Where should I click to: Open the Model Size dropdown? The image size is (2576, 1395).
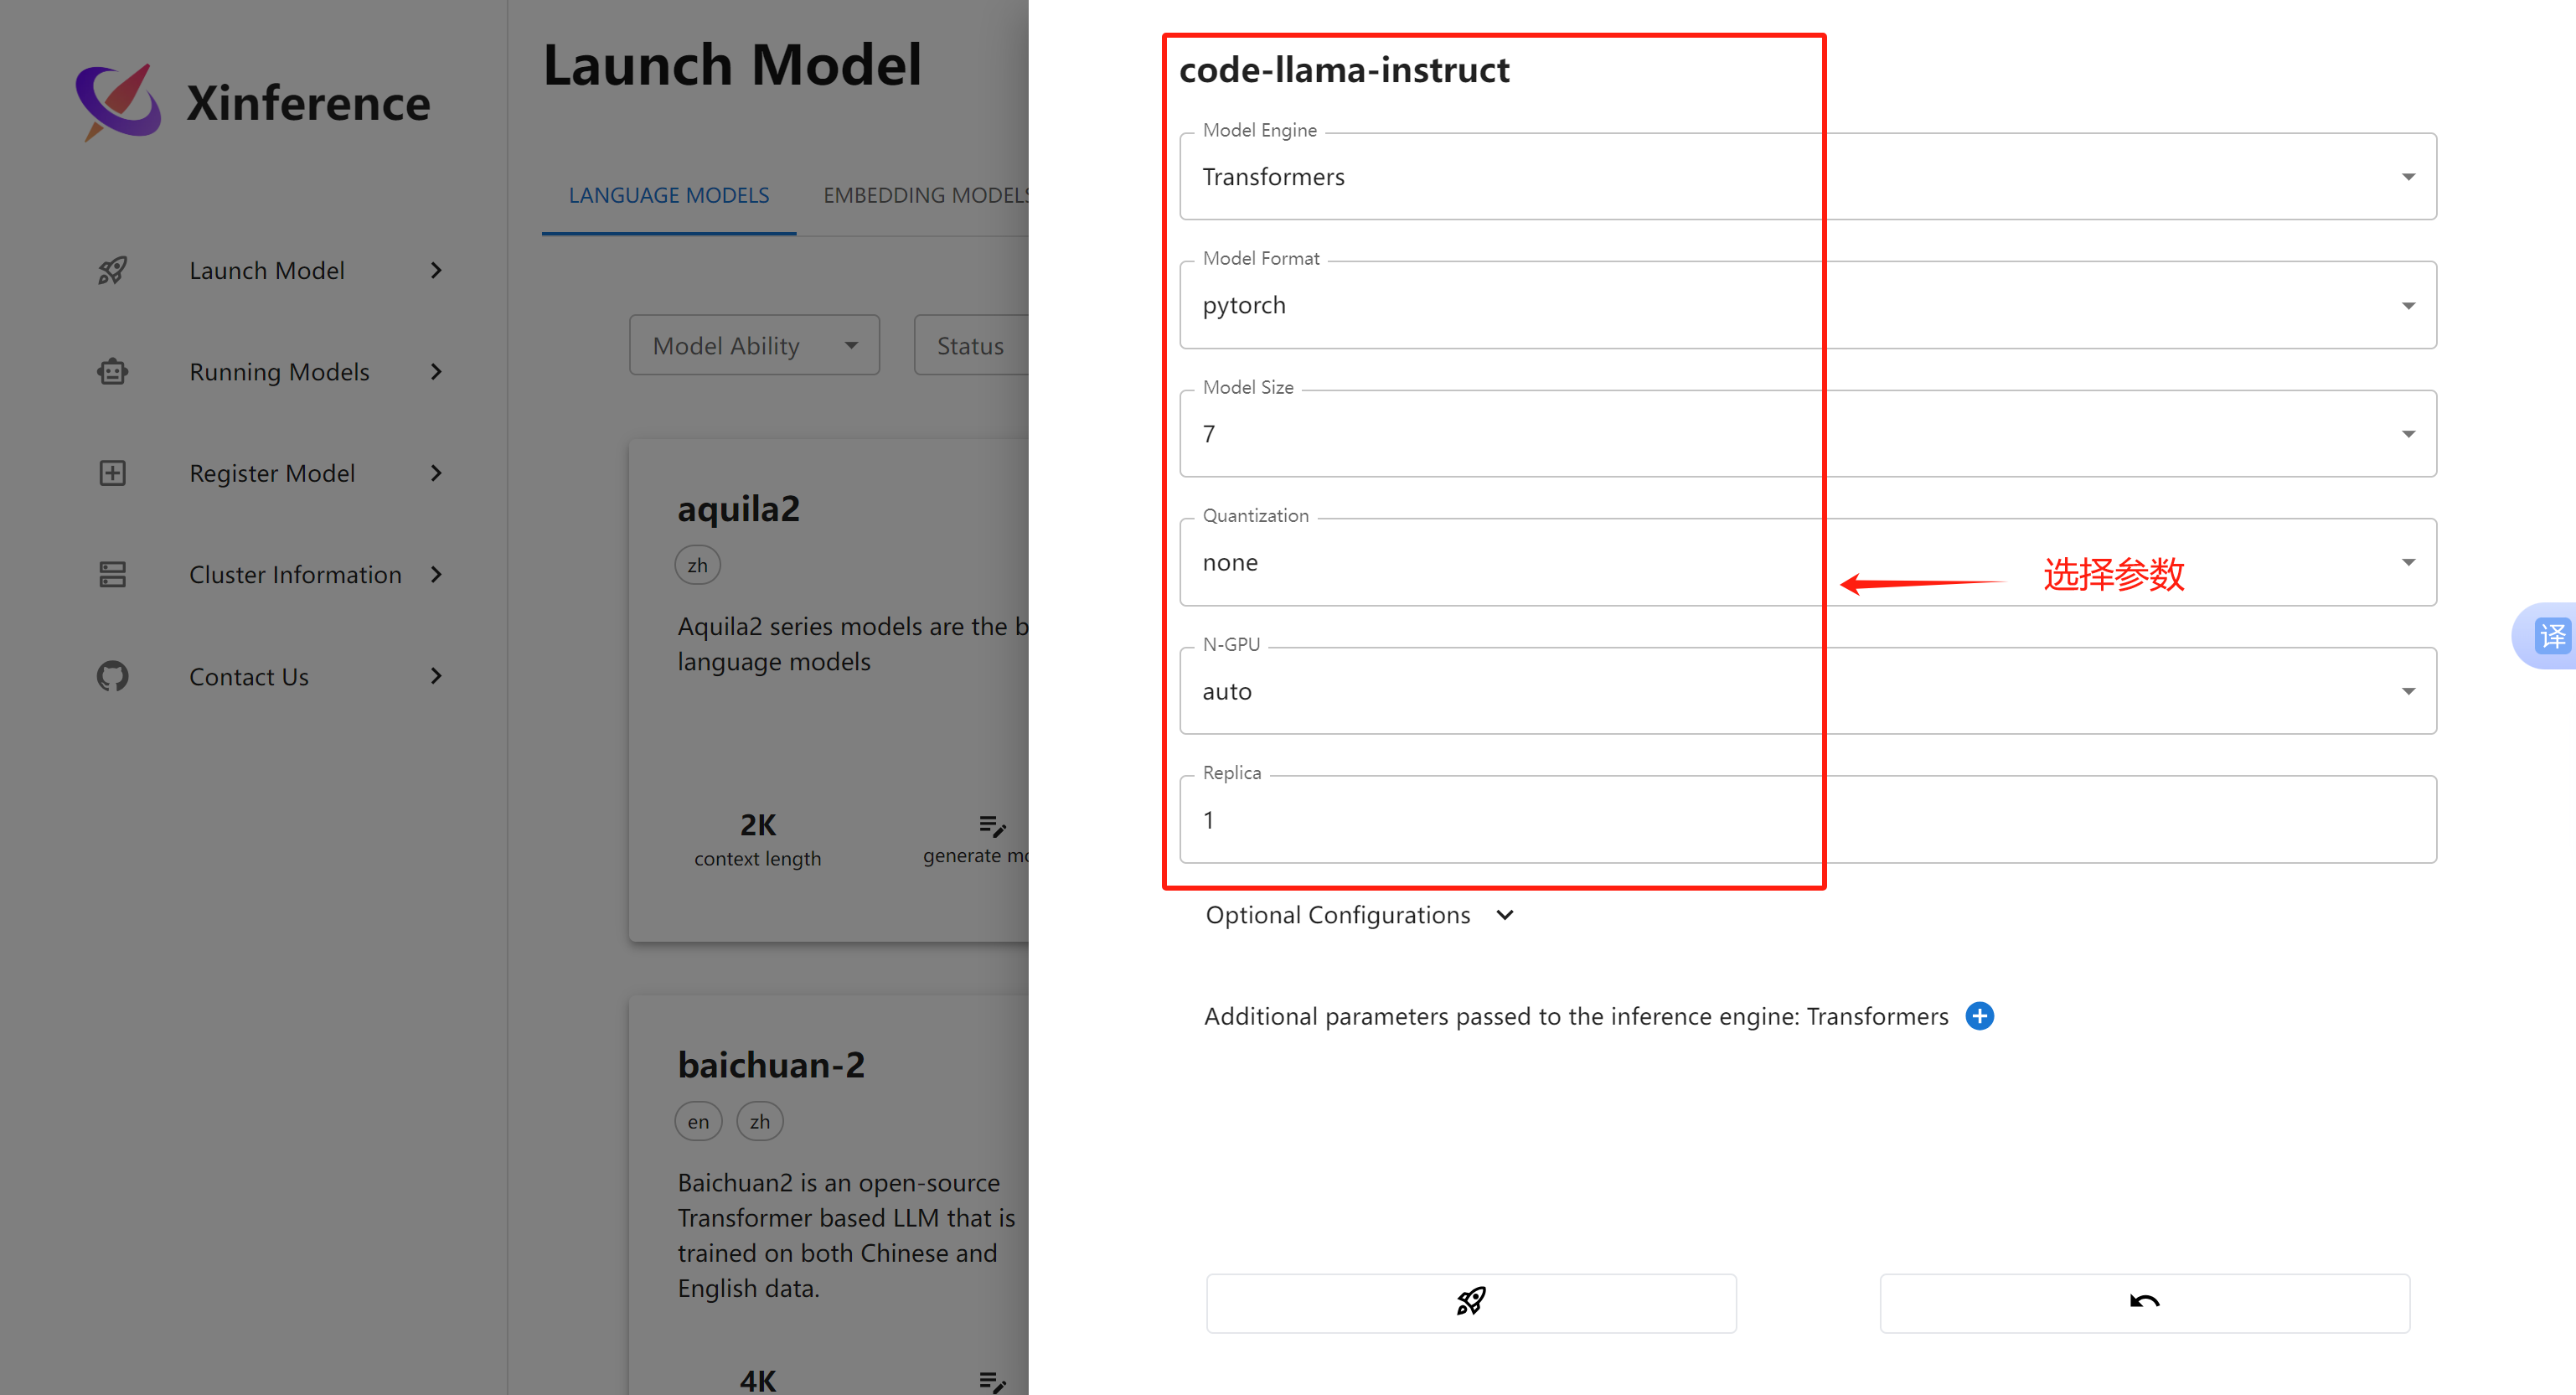(x=1808, y=434)
